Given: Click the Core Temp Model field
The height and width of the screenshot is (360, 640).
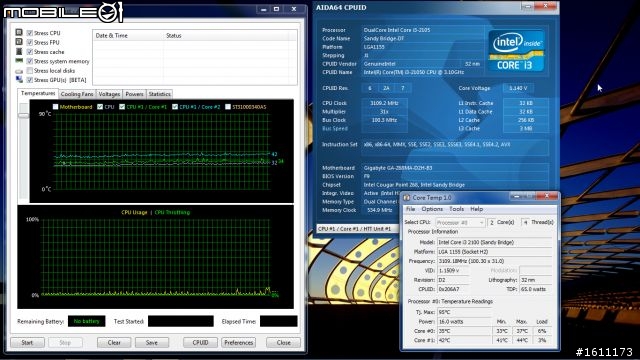Looking at the screenshot, I should 494,242.
